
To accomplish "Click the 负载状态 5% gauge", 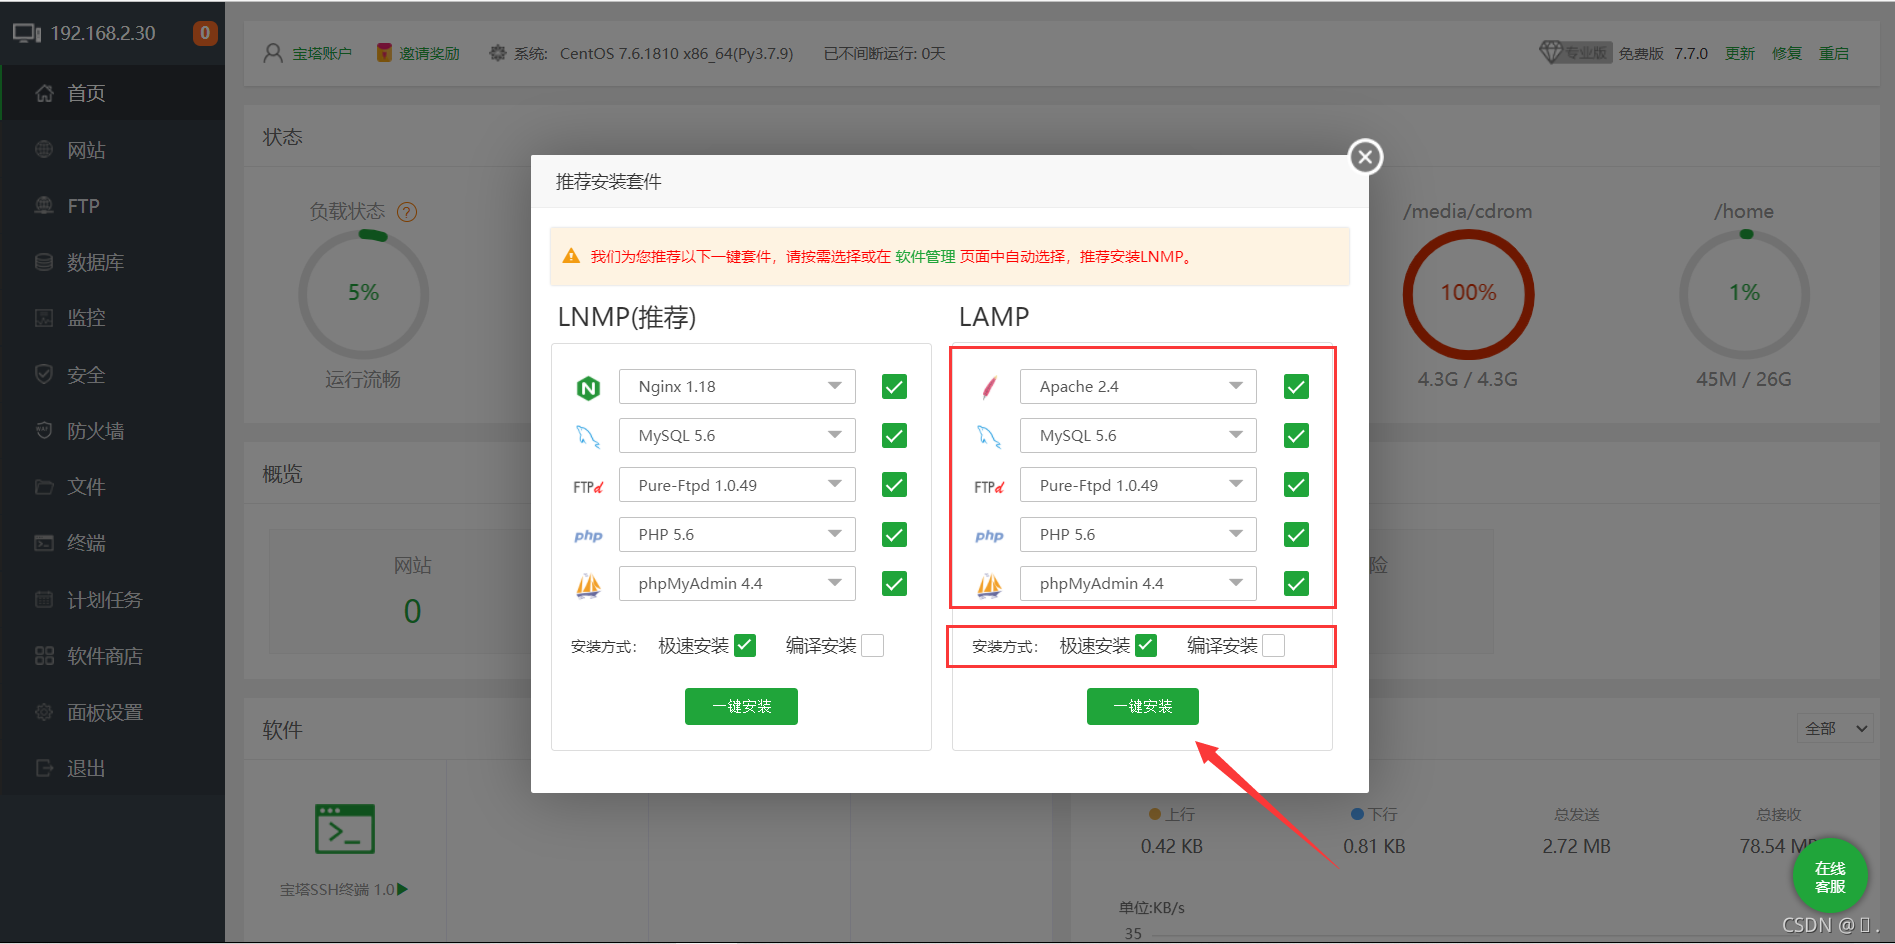I will (x=364, y=294).
